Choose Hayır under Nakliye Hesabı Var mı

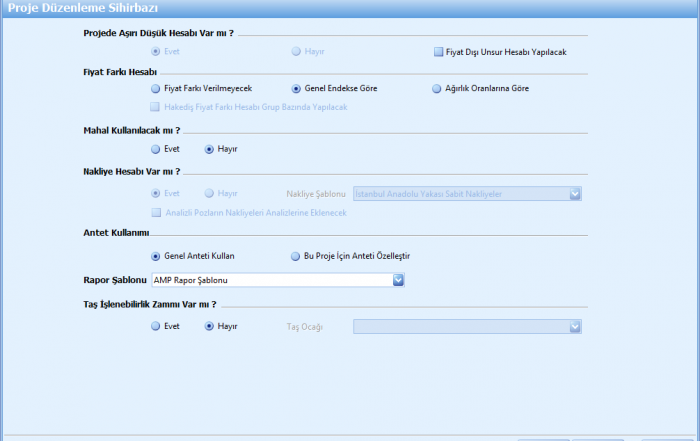209,193
